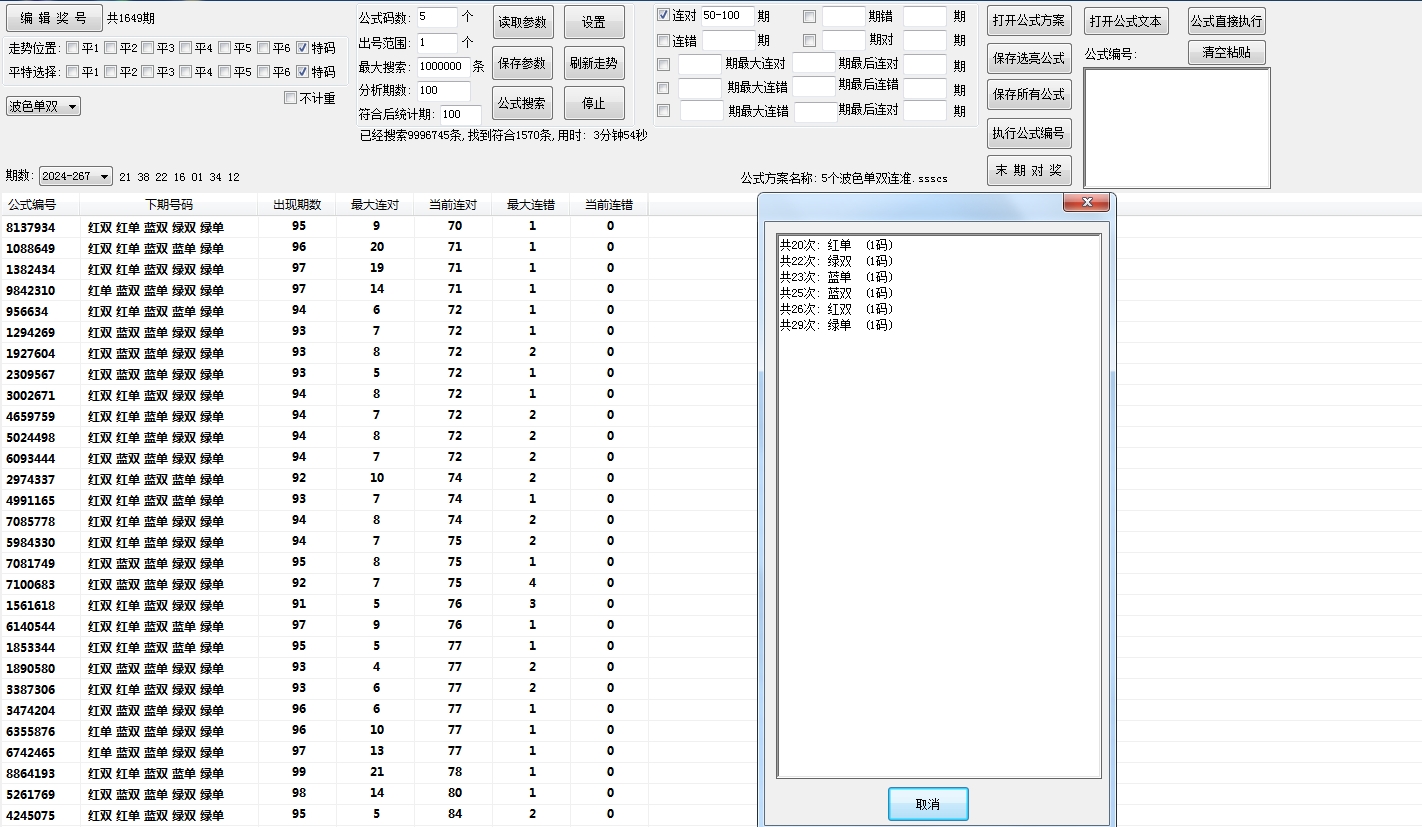Toggle the 不计重 checkbox

coord(291,98)
